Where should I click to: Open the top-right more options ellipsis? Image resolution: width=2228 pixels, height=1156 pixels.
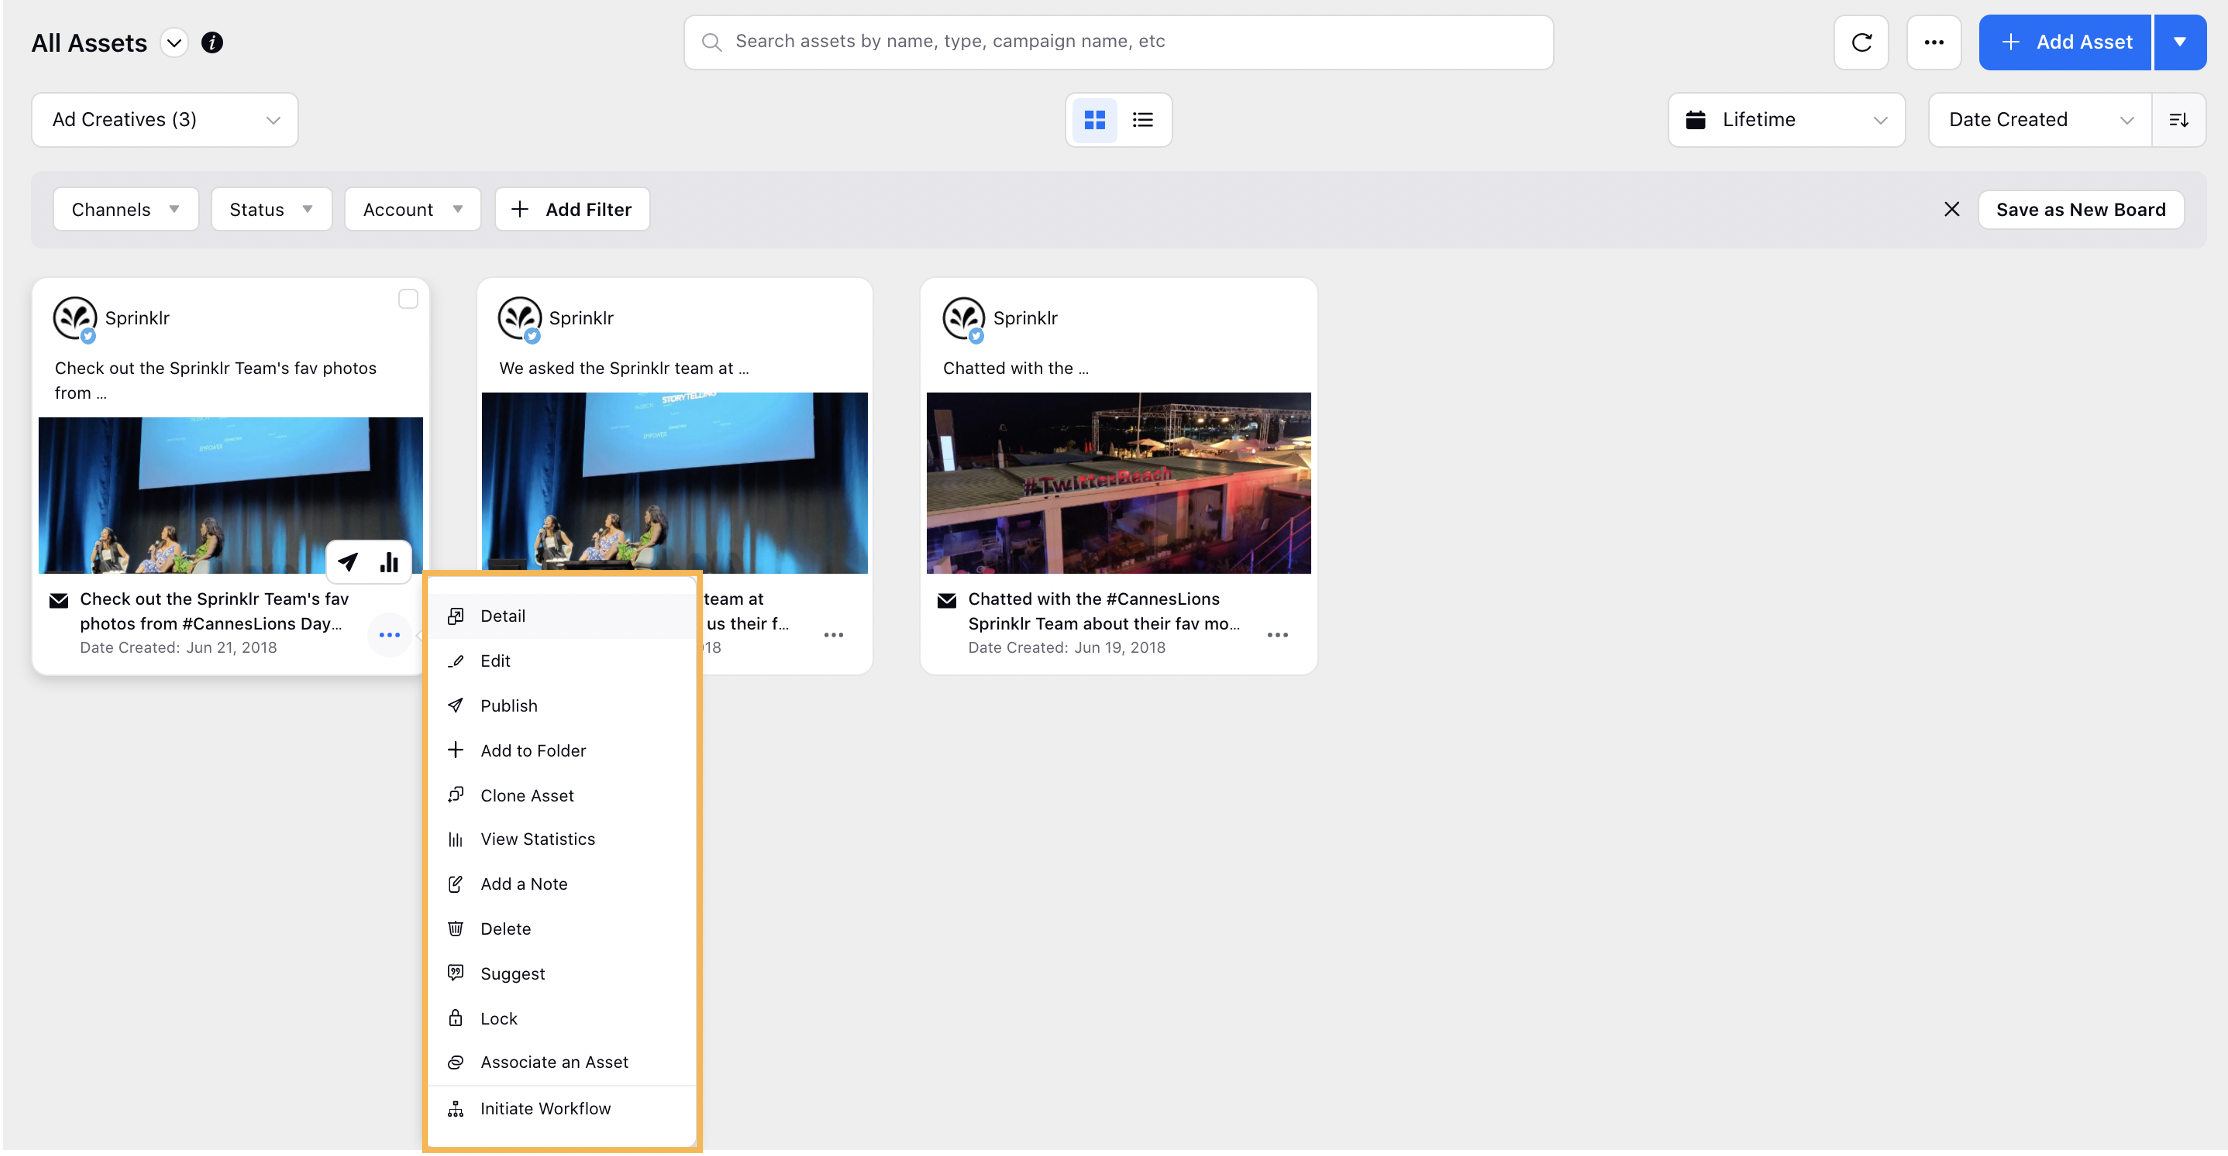click(x=1934, y=42)
